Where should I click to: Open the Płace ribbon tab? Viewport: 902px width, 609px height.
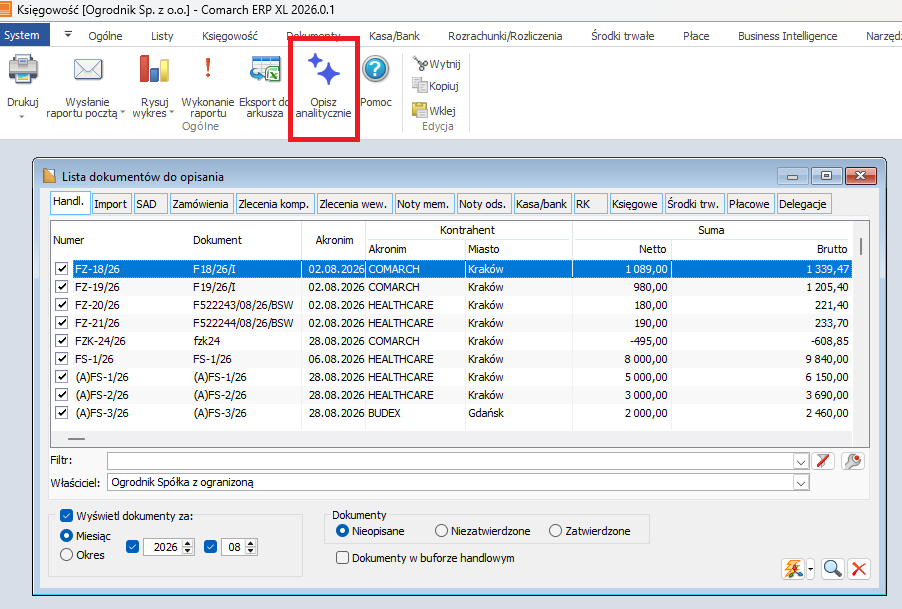(696, 36)
